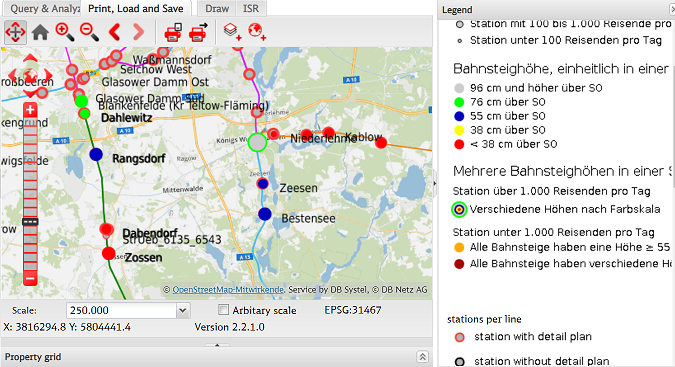
Task: Switch to the Draw tab
Action: [x=217, y=9]
